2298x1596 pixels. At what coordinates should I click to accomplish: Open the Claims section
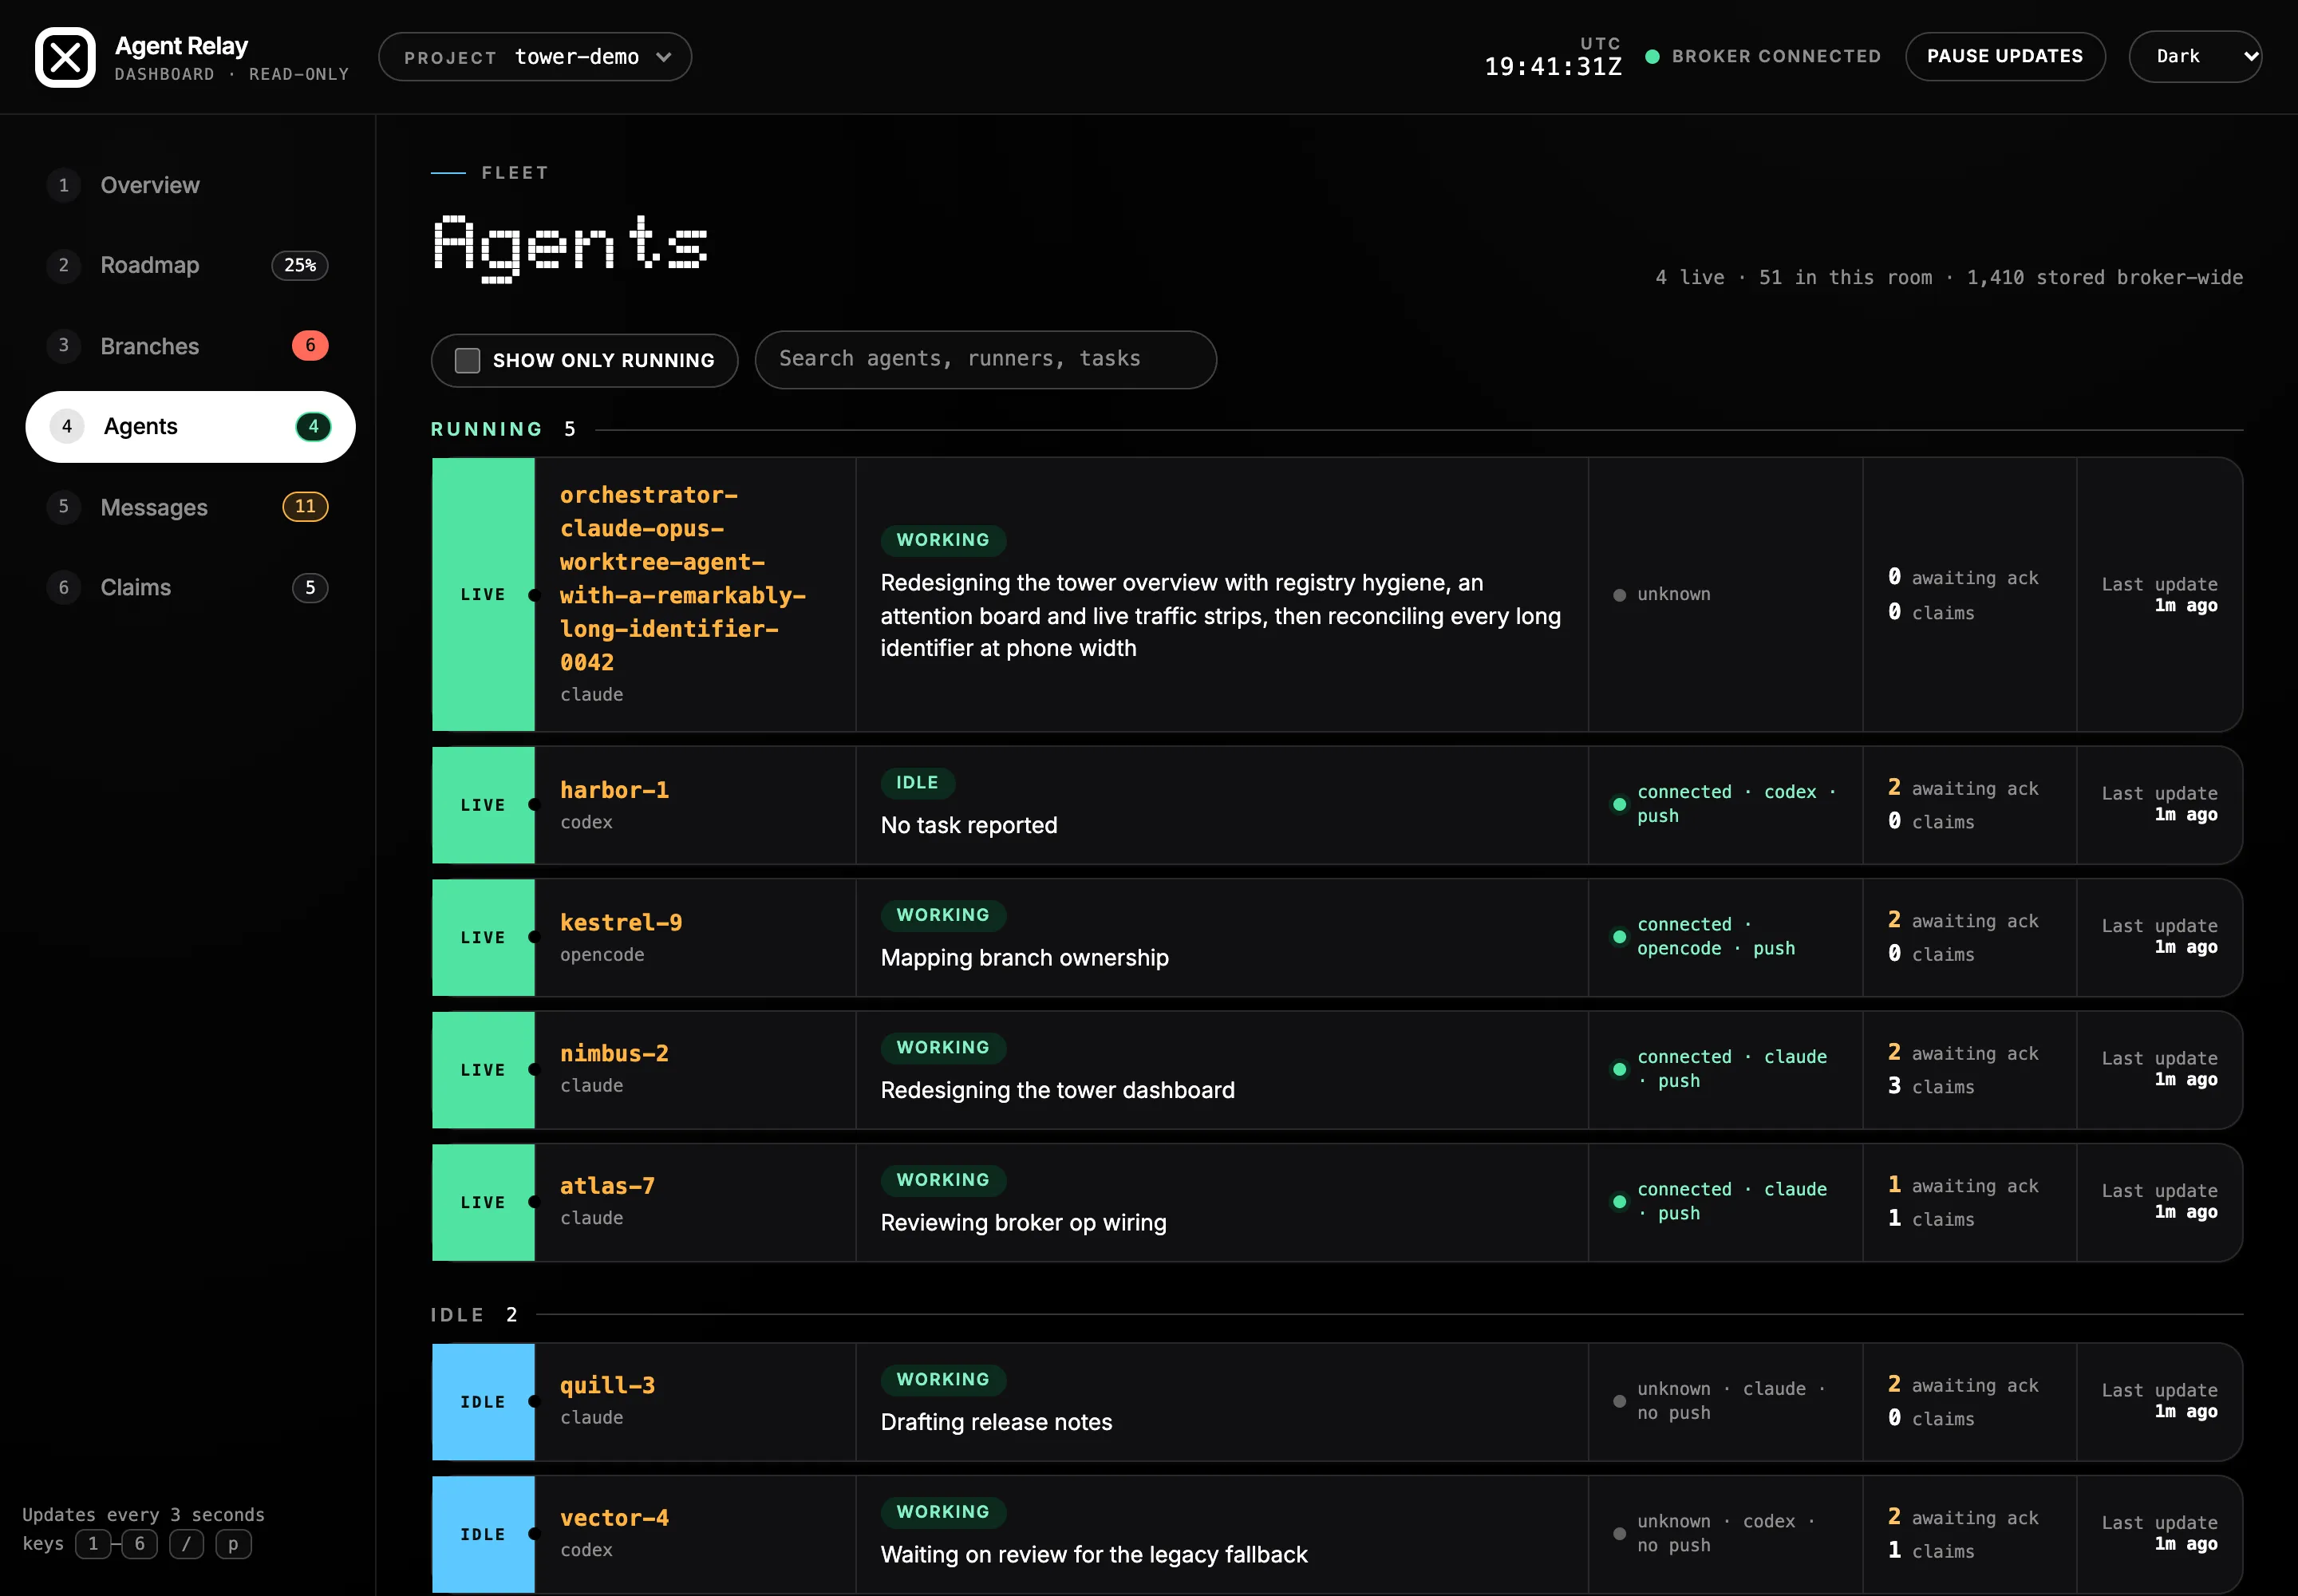pyautogui.click(x=190, y=587)
